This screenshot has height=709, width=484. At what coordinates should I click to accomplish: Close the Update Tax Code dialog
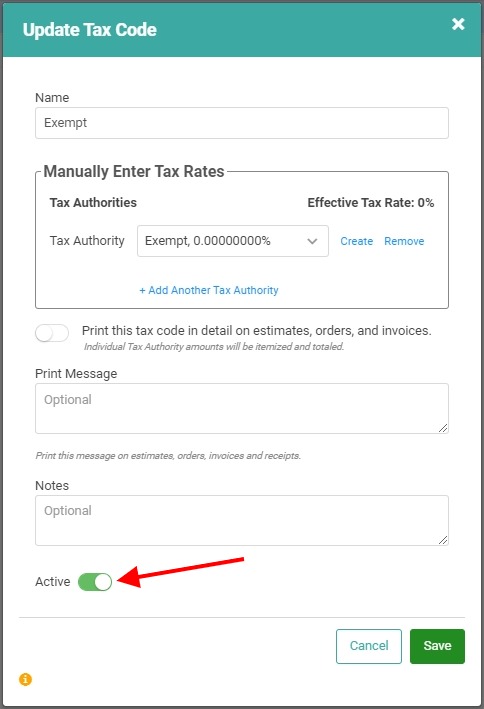pos(458,24)
